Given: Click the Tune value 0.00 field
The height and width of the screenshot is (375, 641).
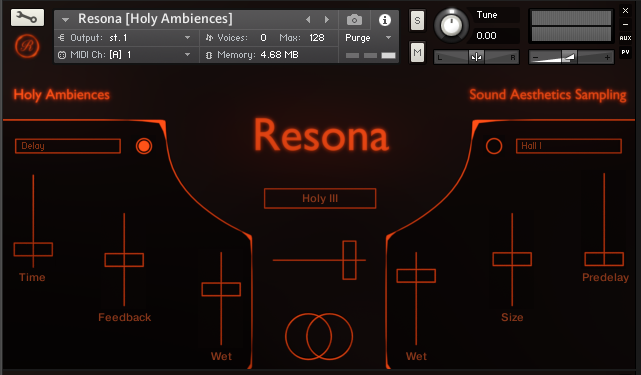Looking at the screenshot, I should pyautogui.click(x=495, y=36).
